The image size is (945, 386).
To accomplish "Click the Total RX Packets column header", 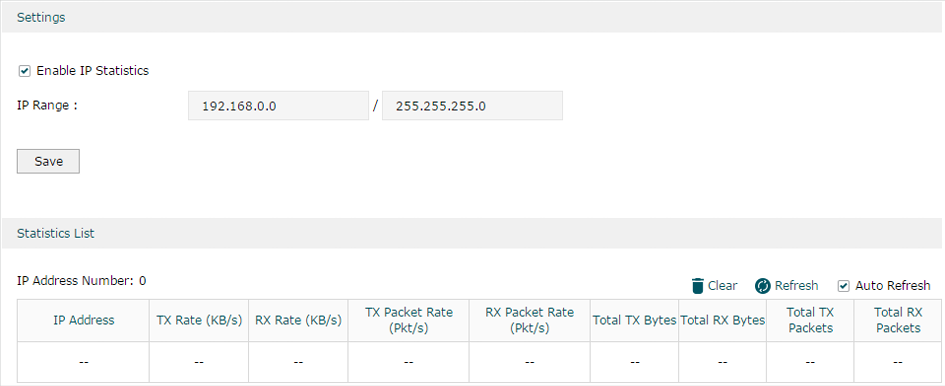I will point(898,320).
